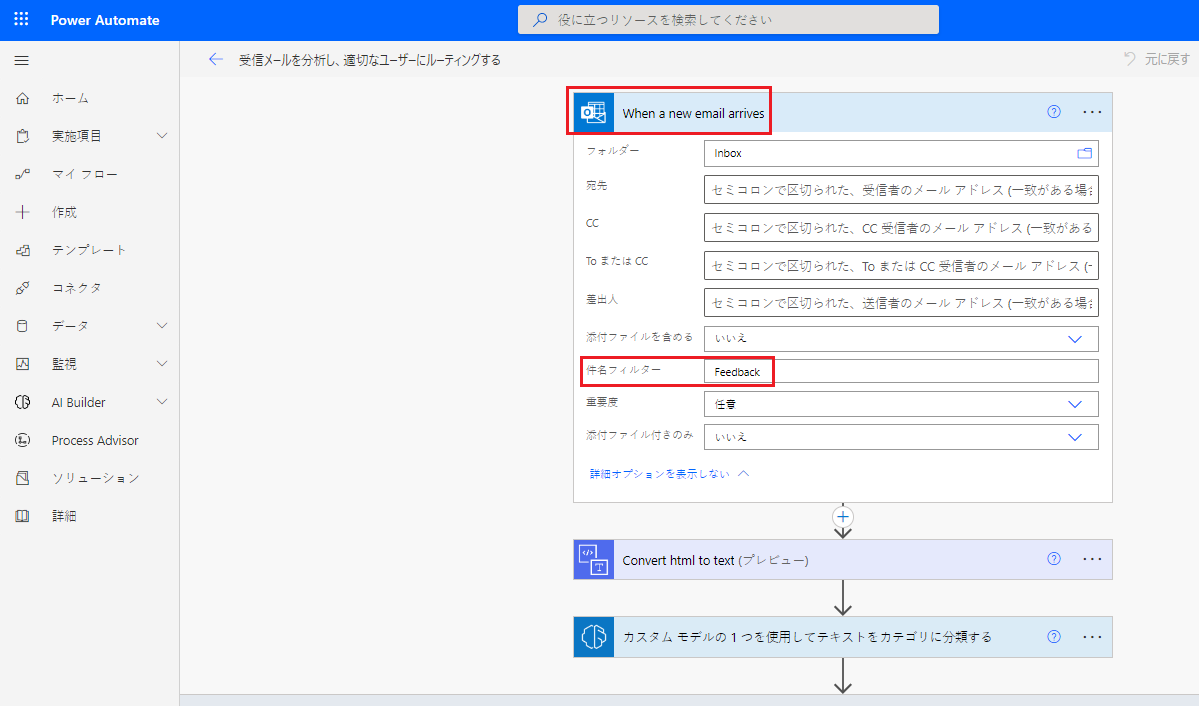Viewport: 1199px width, 706px height.
Task: Open the app launcher waffle icon
Action: [x=21, y=19]
